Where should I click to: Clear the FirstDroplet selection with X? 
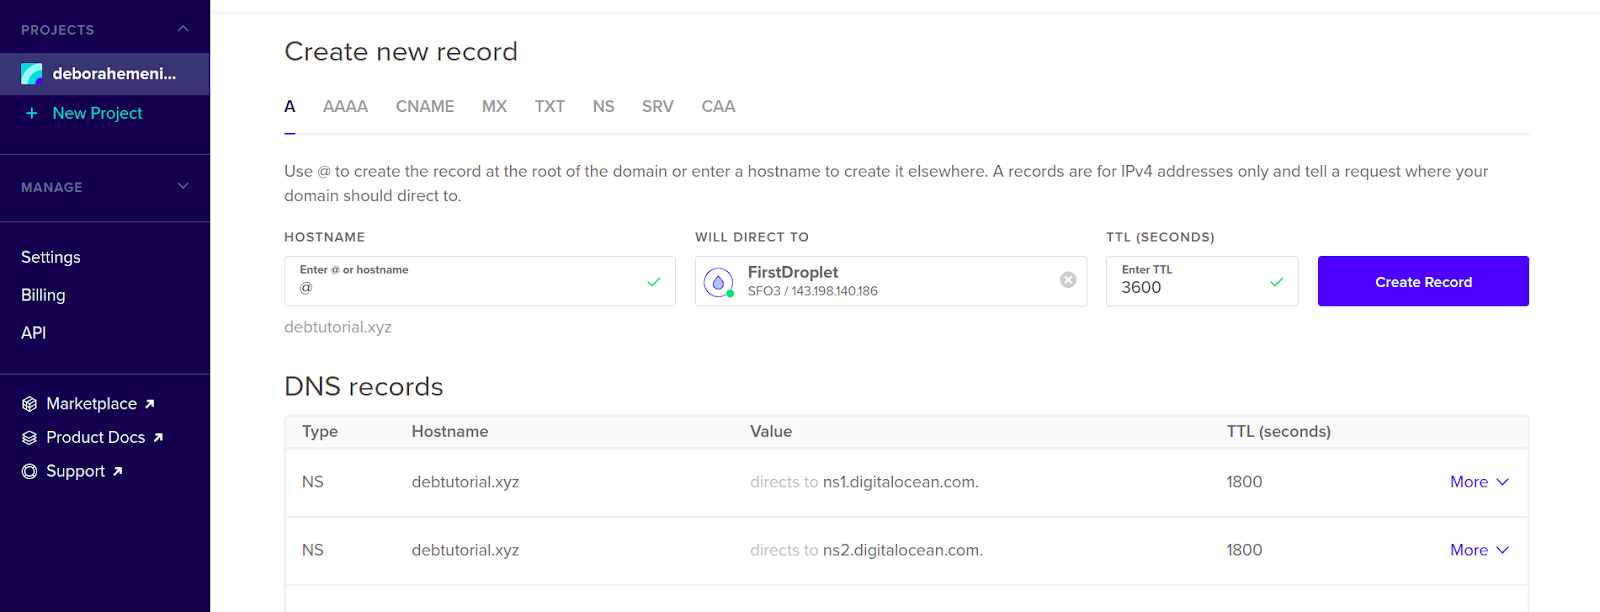[x=1068, y=280]
